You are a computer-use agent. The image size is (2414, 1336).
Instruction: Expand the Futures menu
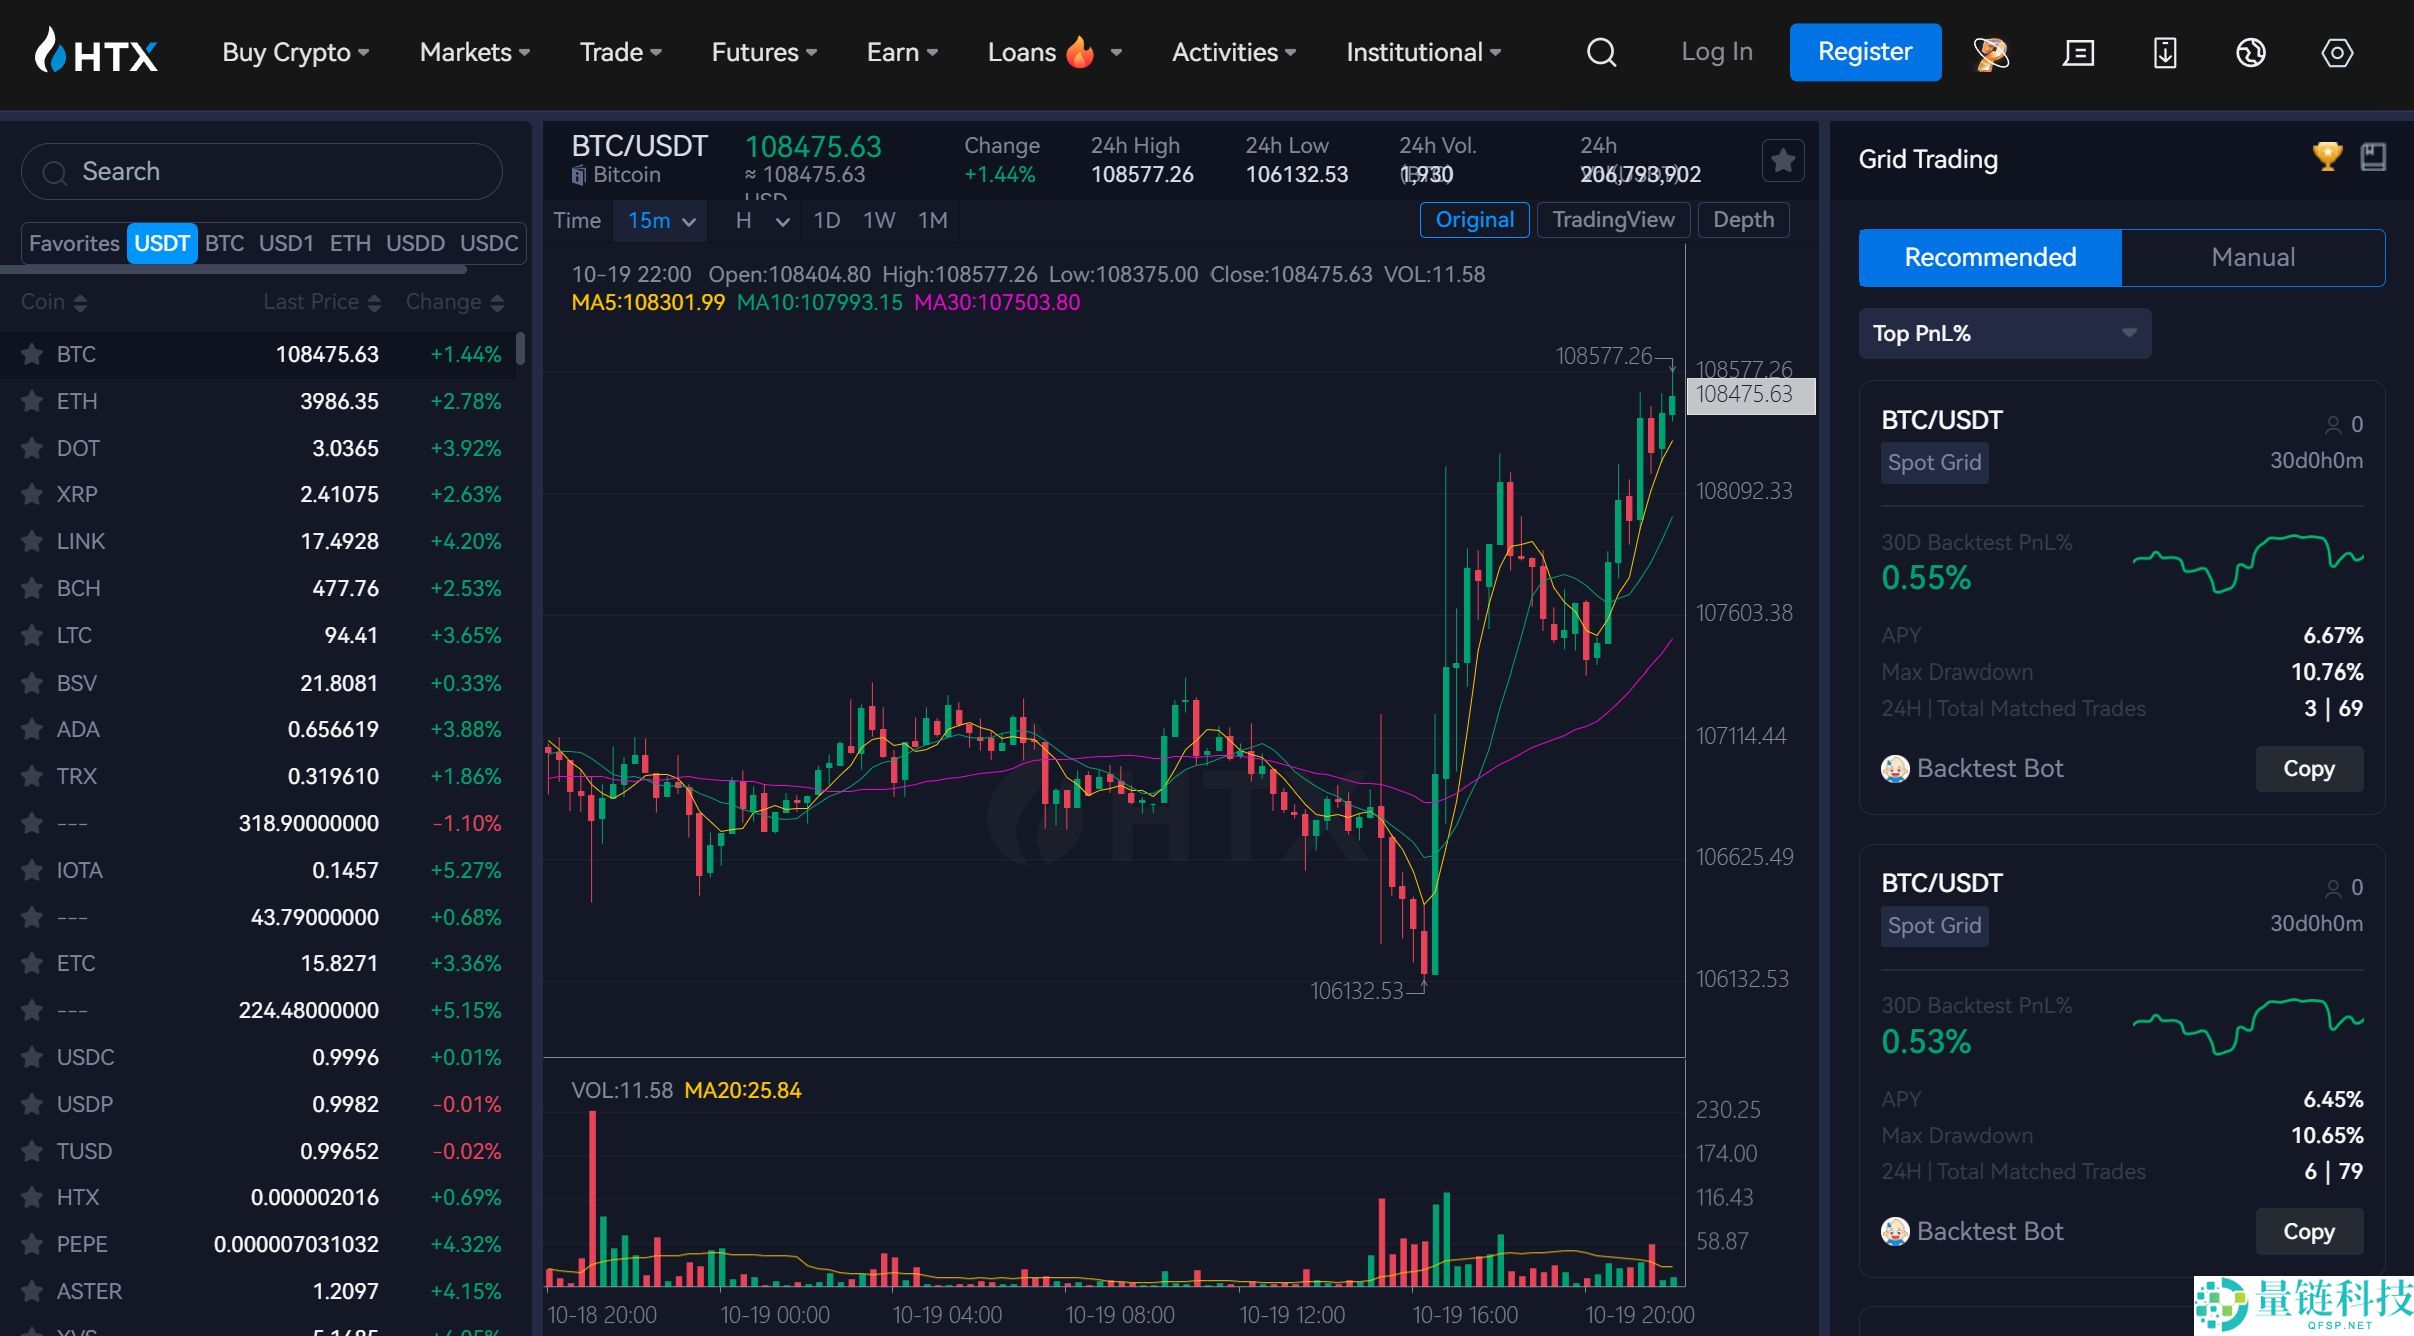click(x=764, y=52)
